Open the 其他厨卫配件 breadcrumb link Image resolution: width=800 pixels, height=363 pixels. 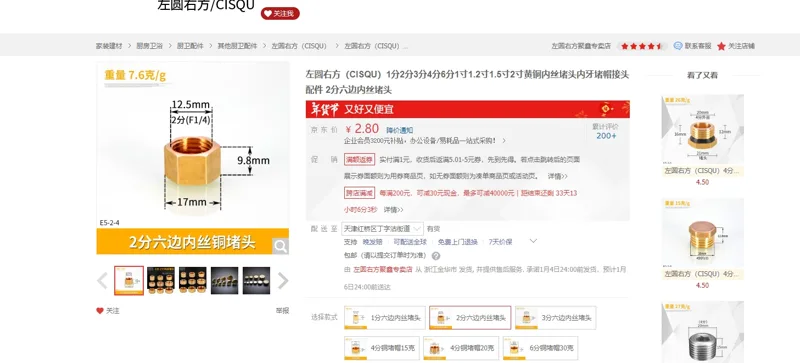pos(237,46)
